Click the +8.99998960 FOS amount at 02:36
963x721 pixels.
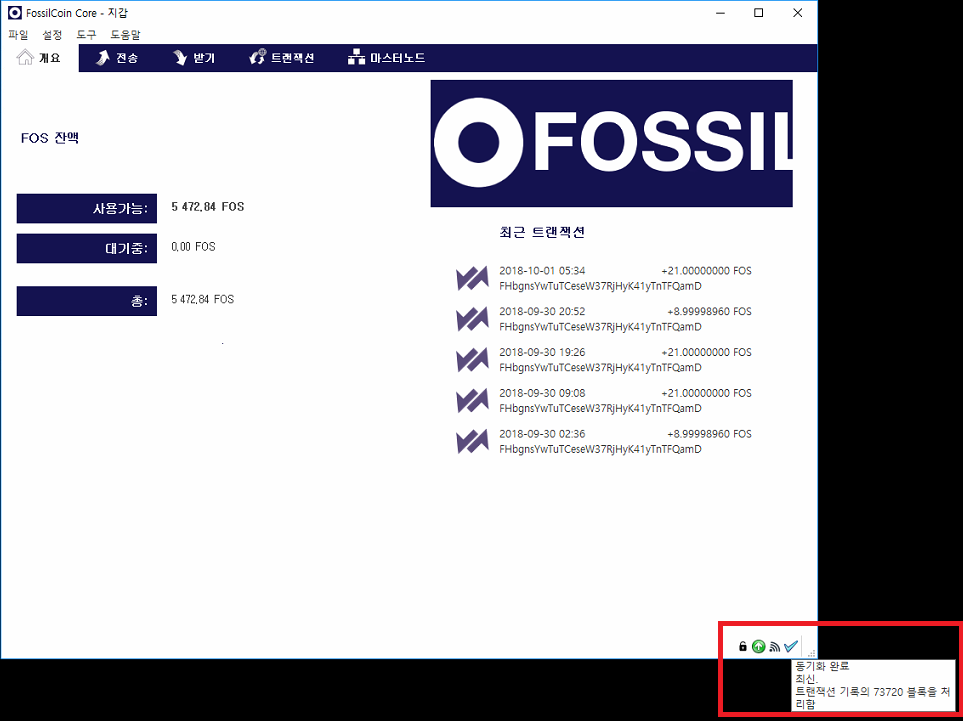709,434
